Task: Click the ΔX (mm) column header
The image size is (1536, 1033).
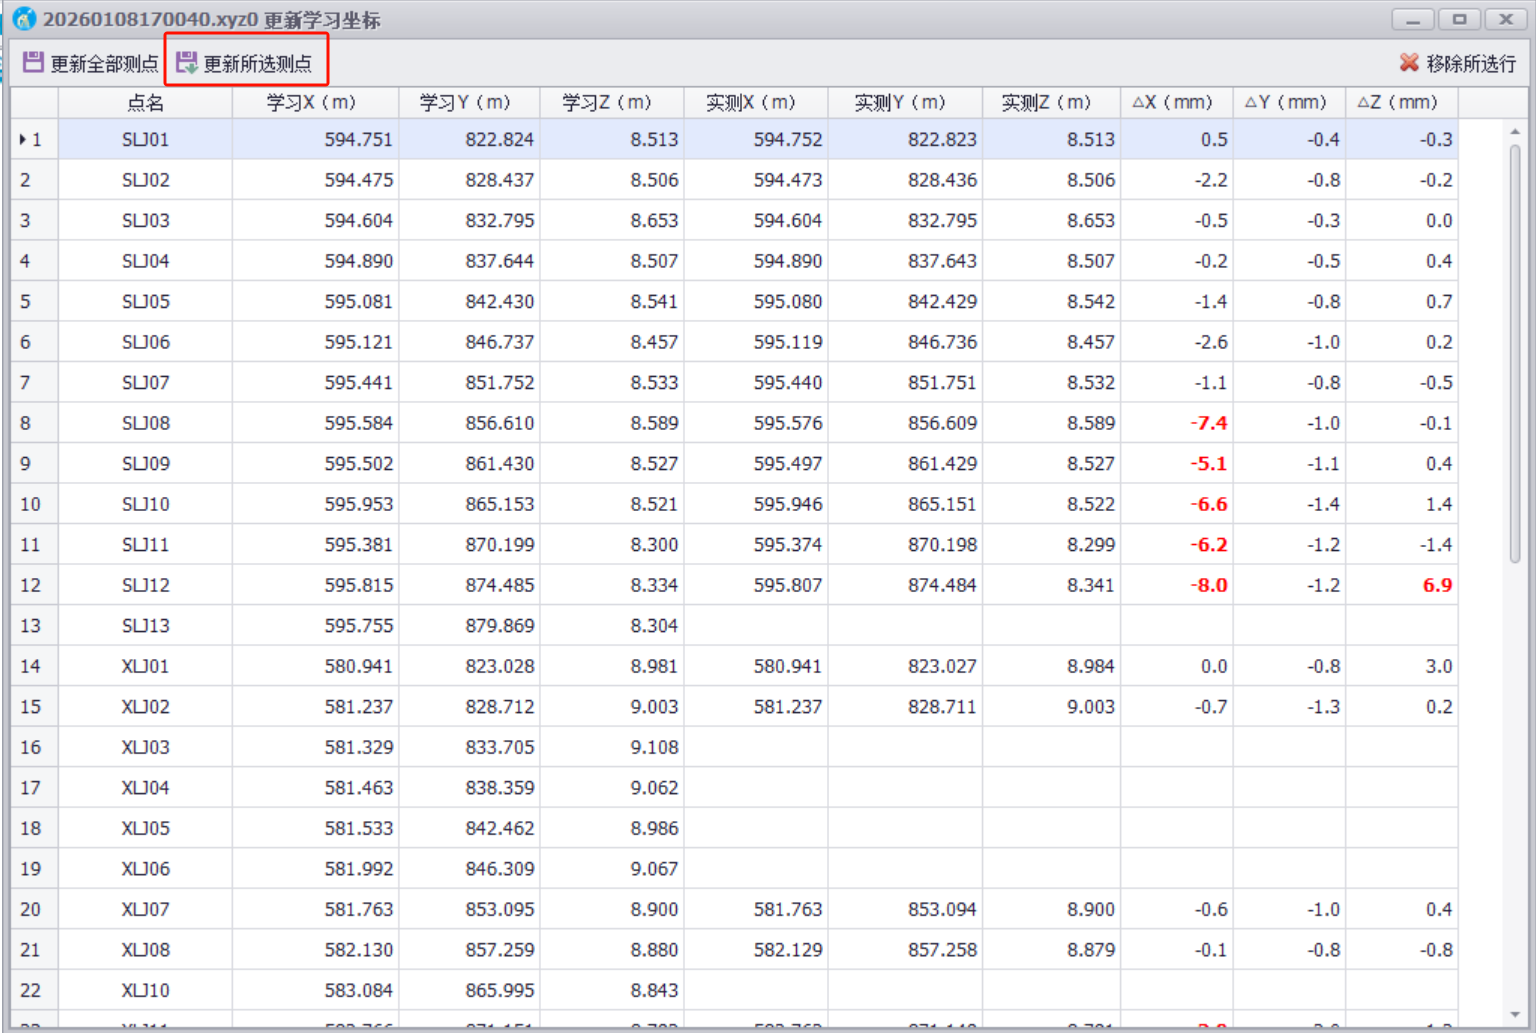Action: (x=1175, y=102)
